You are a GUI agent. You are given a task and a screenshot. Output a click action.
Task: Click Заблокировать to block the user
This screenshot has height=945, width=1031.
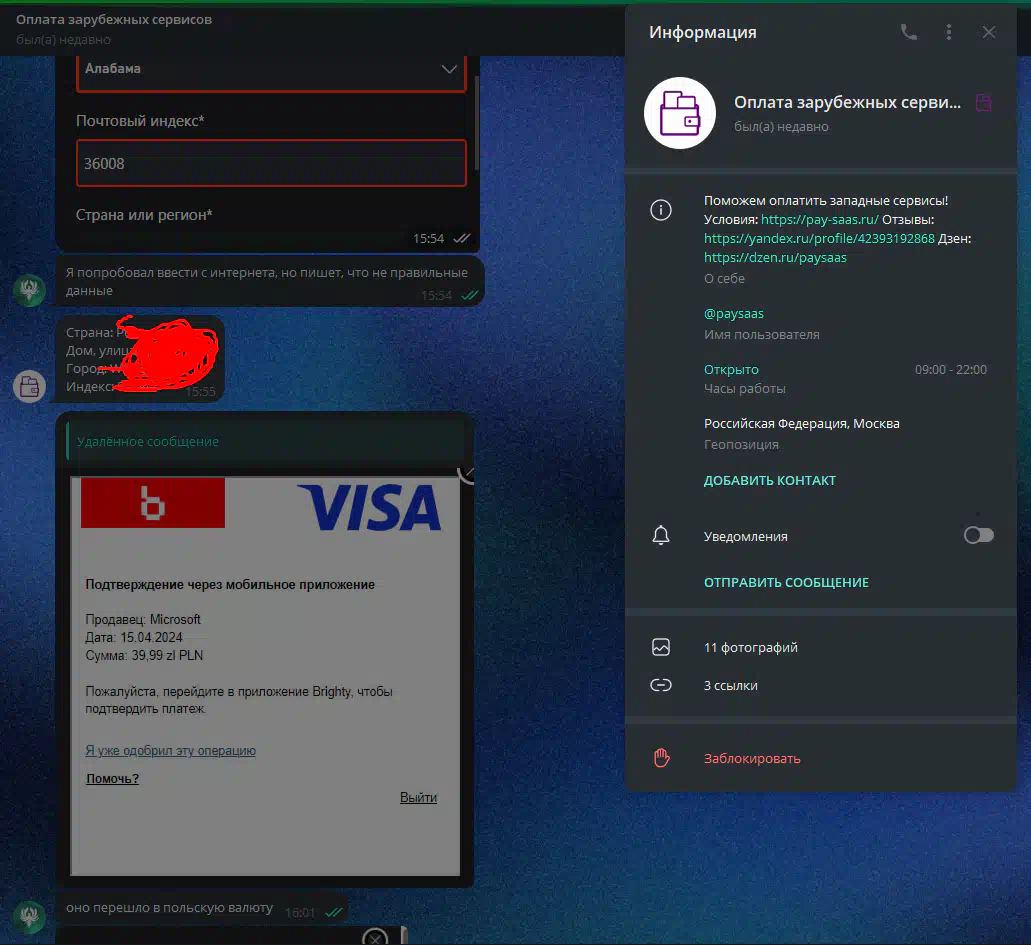tap(752, 759)
